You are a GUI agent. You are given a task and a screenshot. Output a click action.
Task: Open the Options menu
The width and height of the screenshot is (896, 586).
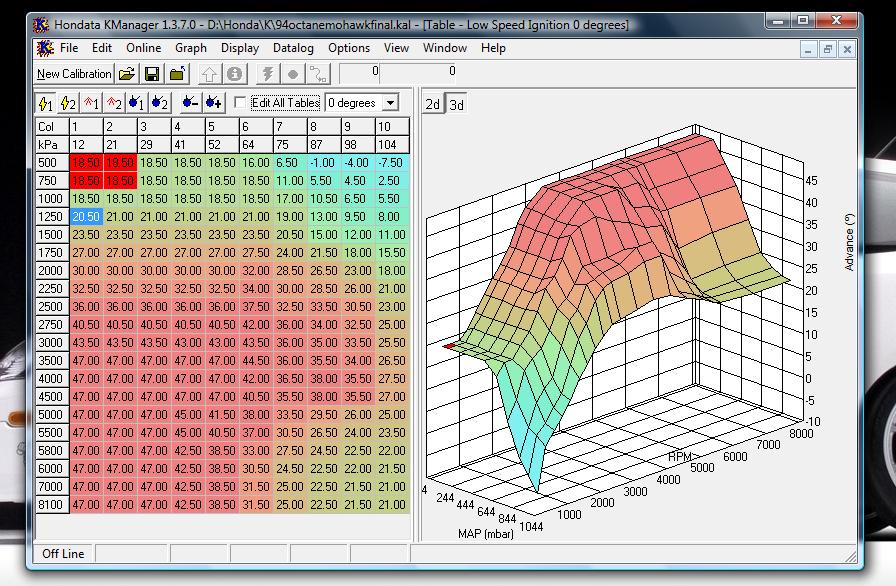click(x=349, y=48)
